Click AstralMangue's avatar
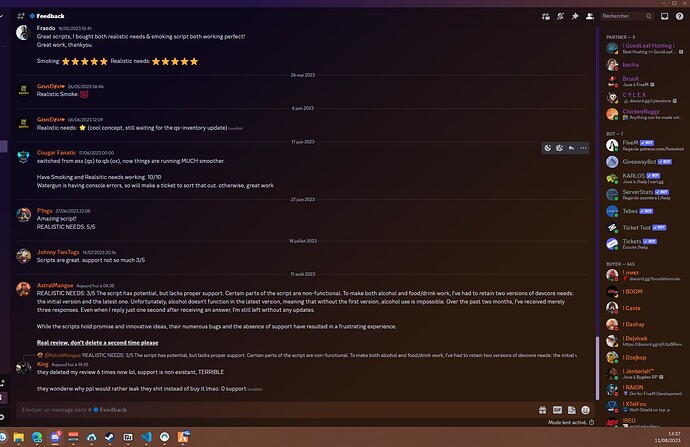 point(23,289)
